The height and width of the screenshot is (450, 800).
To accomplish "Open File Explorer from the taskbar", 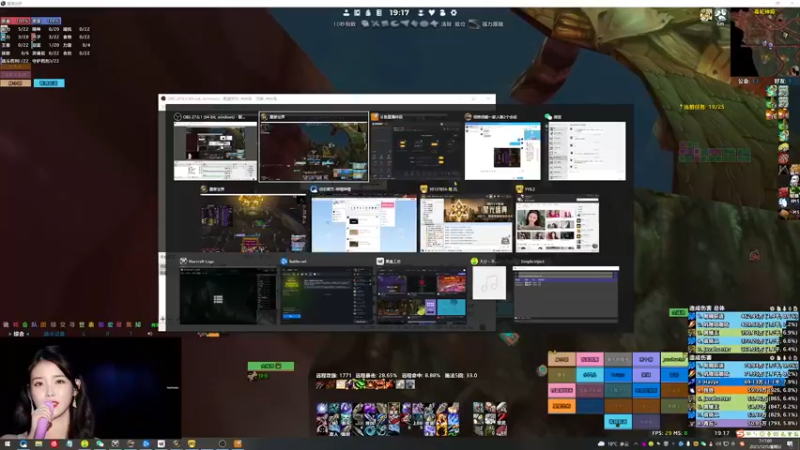I will pyautogui.click(x=38, y=444).
